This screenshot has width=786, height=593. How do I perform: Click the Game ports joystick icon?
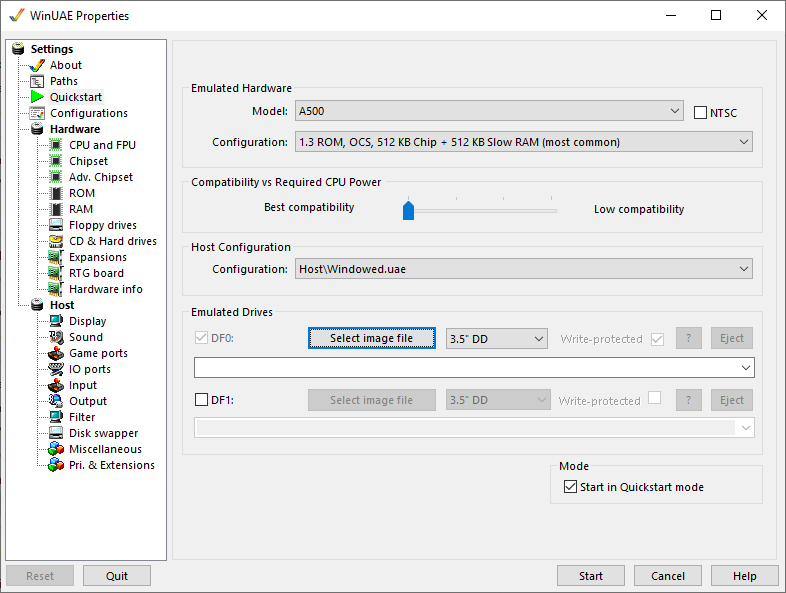(x=56, y=353)
